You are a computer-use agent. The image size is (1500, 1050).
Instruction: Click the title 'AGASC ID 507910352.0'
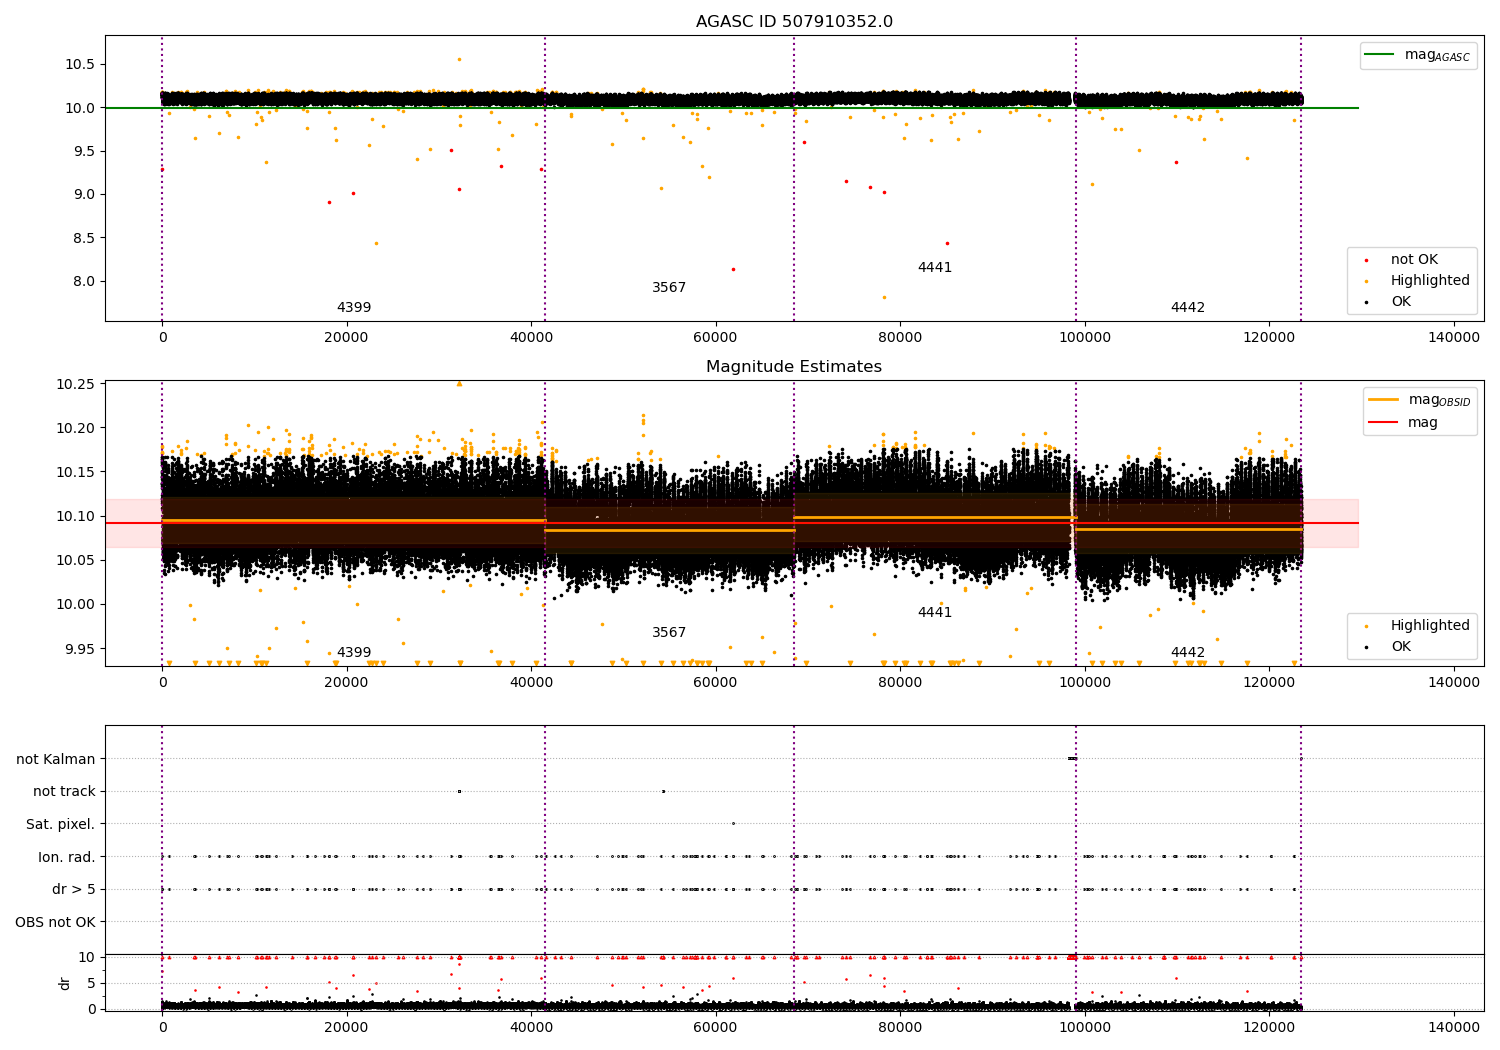pyautogui.click(x=794, y=22)
